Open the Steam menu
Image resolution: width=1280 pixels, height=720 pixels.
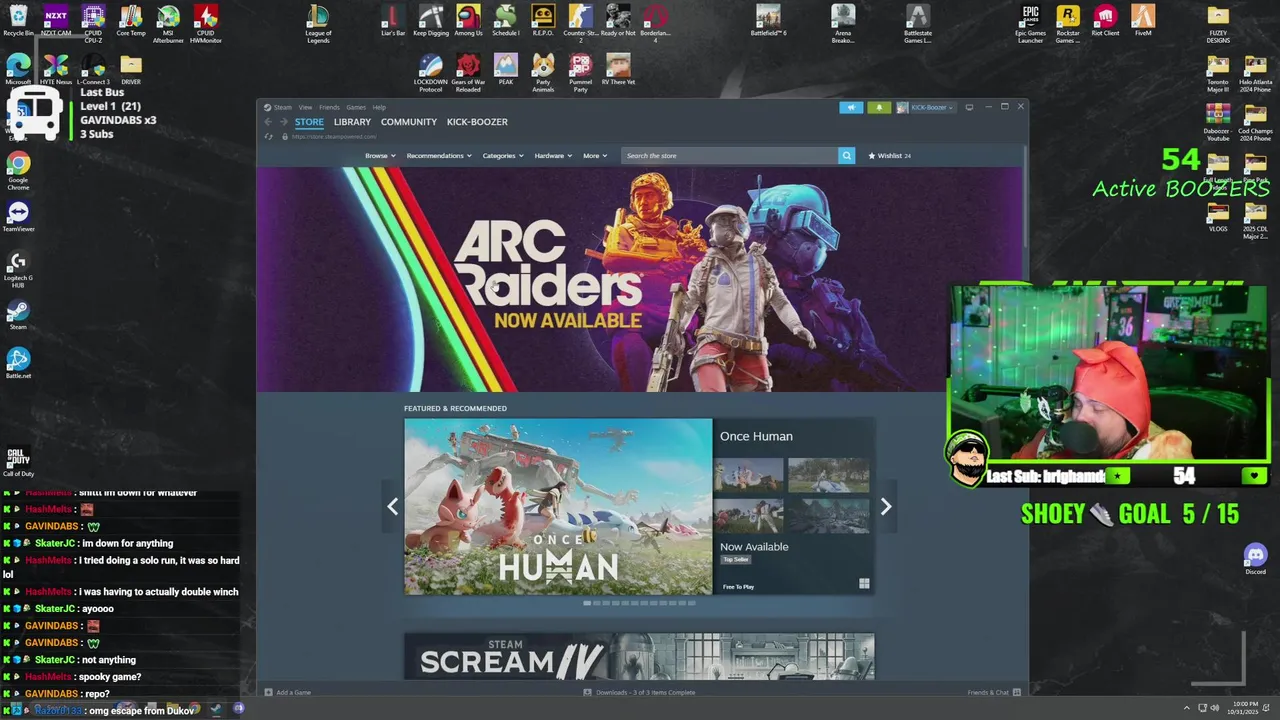(x=282, y=107)
